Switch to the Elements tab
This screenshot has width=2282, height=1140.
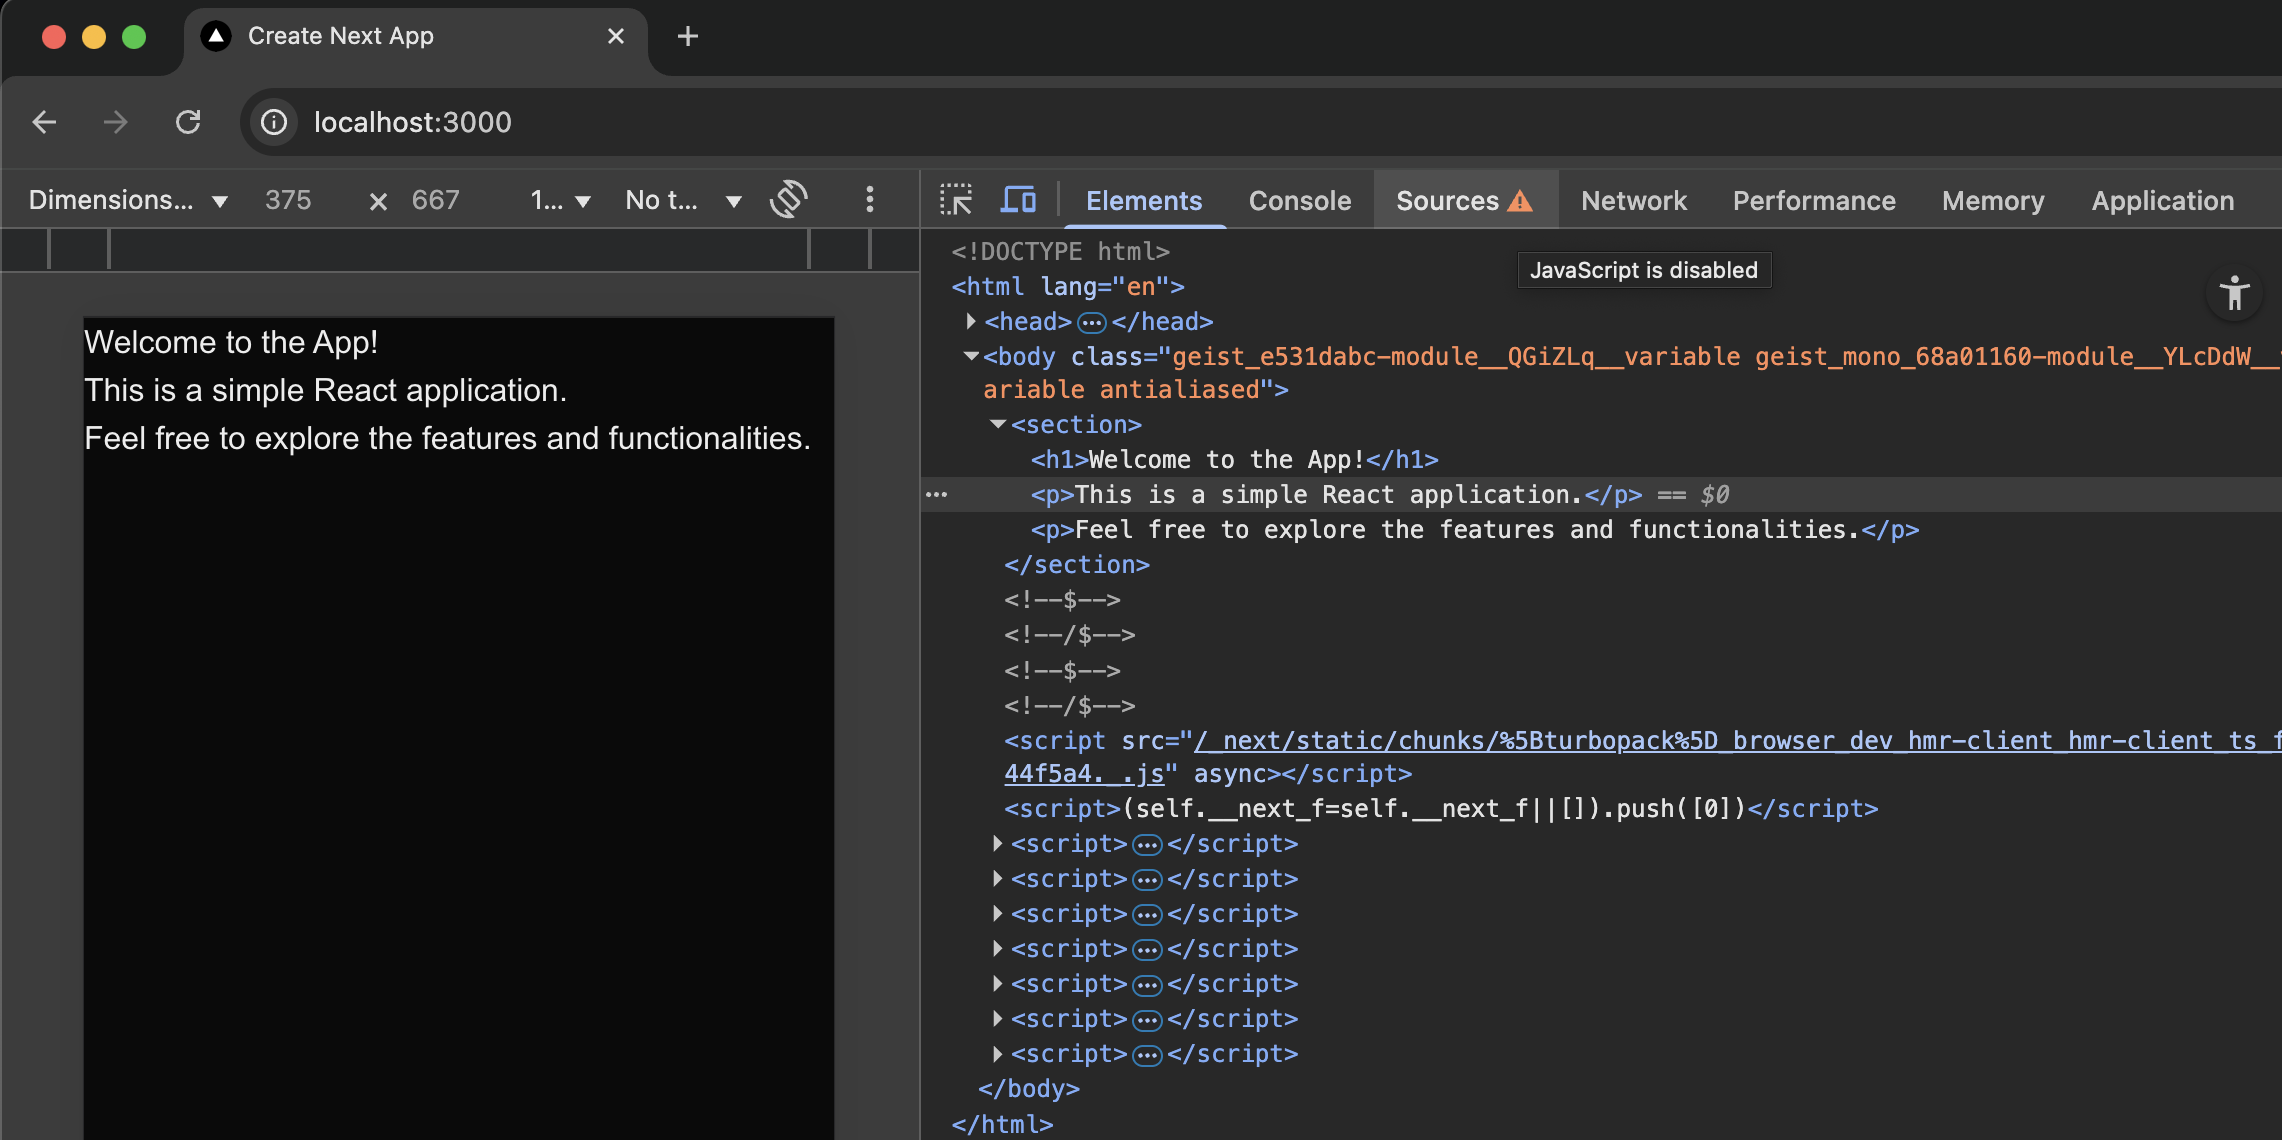[x=1144, y=201]
